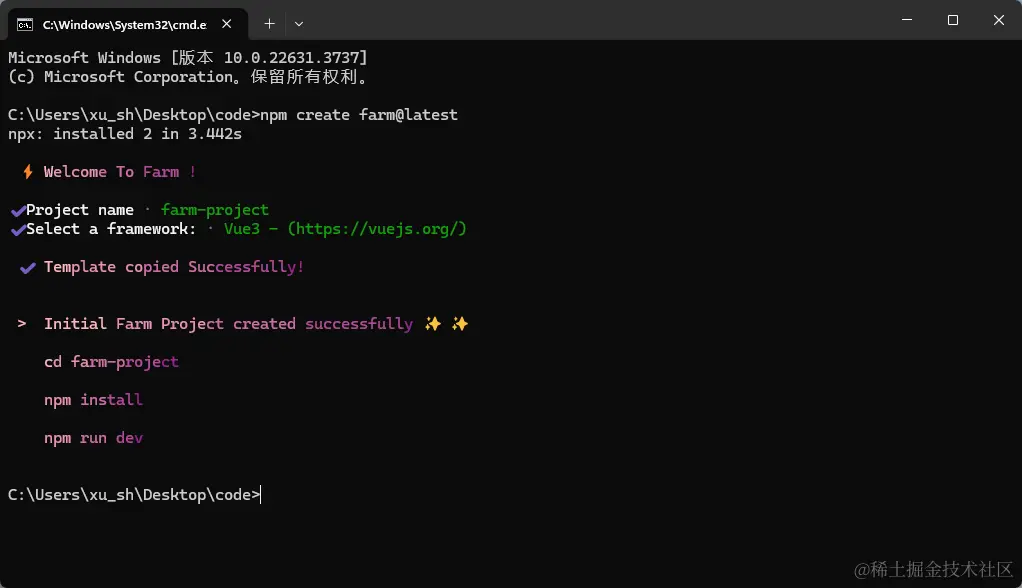Expand the new tab profile dropdown chevron

pos(299,24)
